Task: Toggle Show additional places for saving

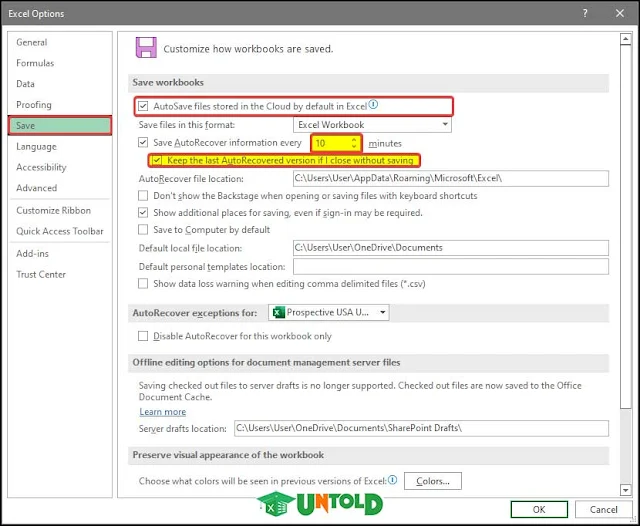Action: [143, 213]
